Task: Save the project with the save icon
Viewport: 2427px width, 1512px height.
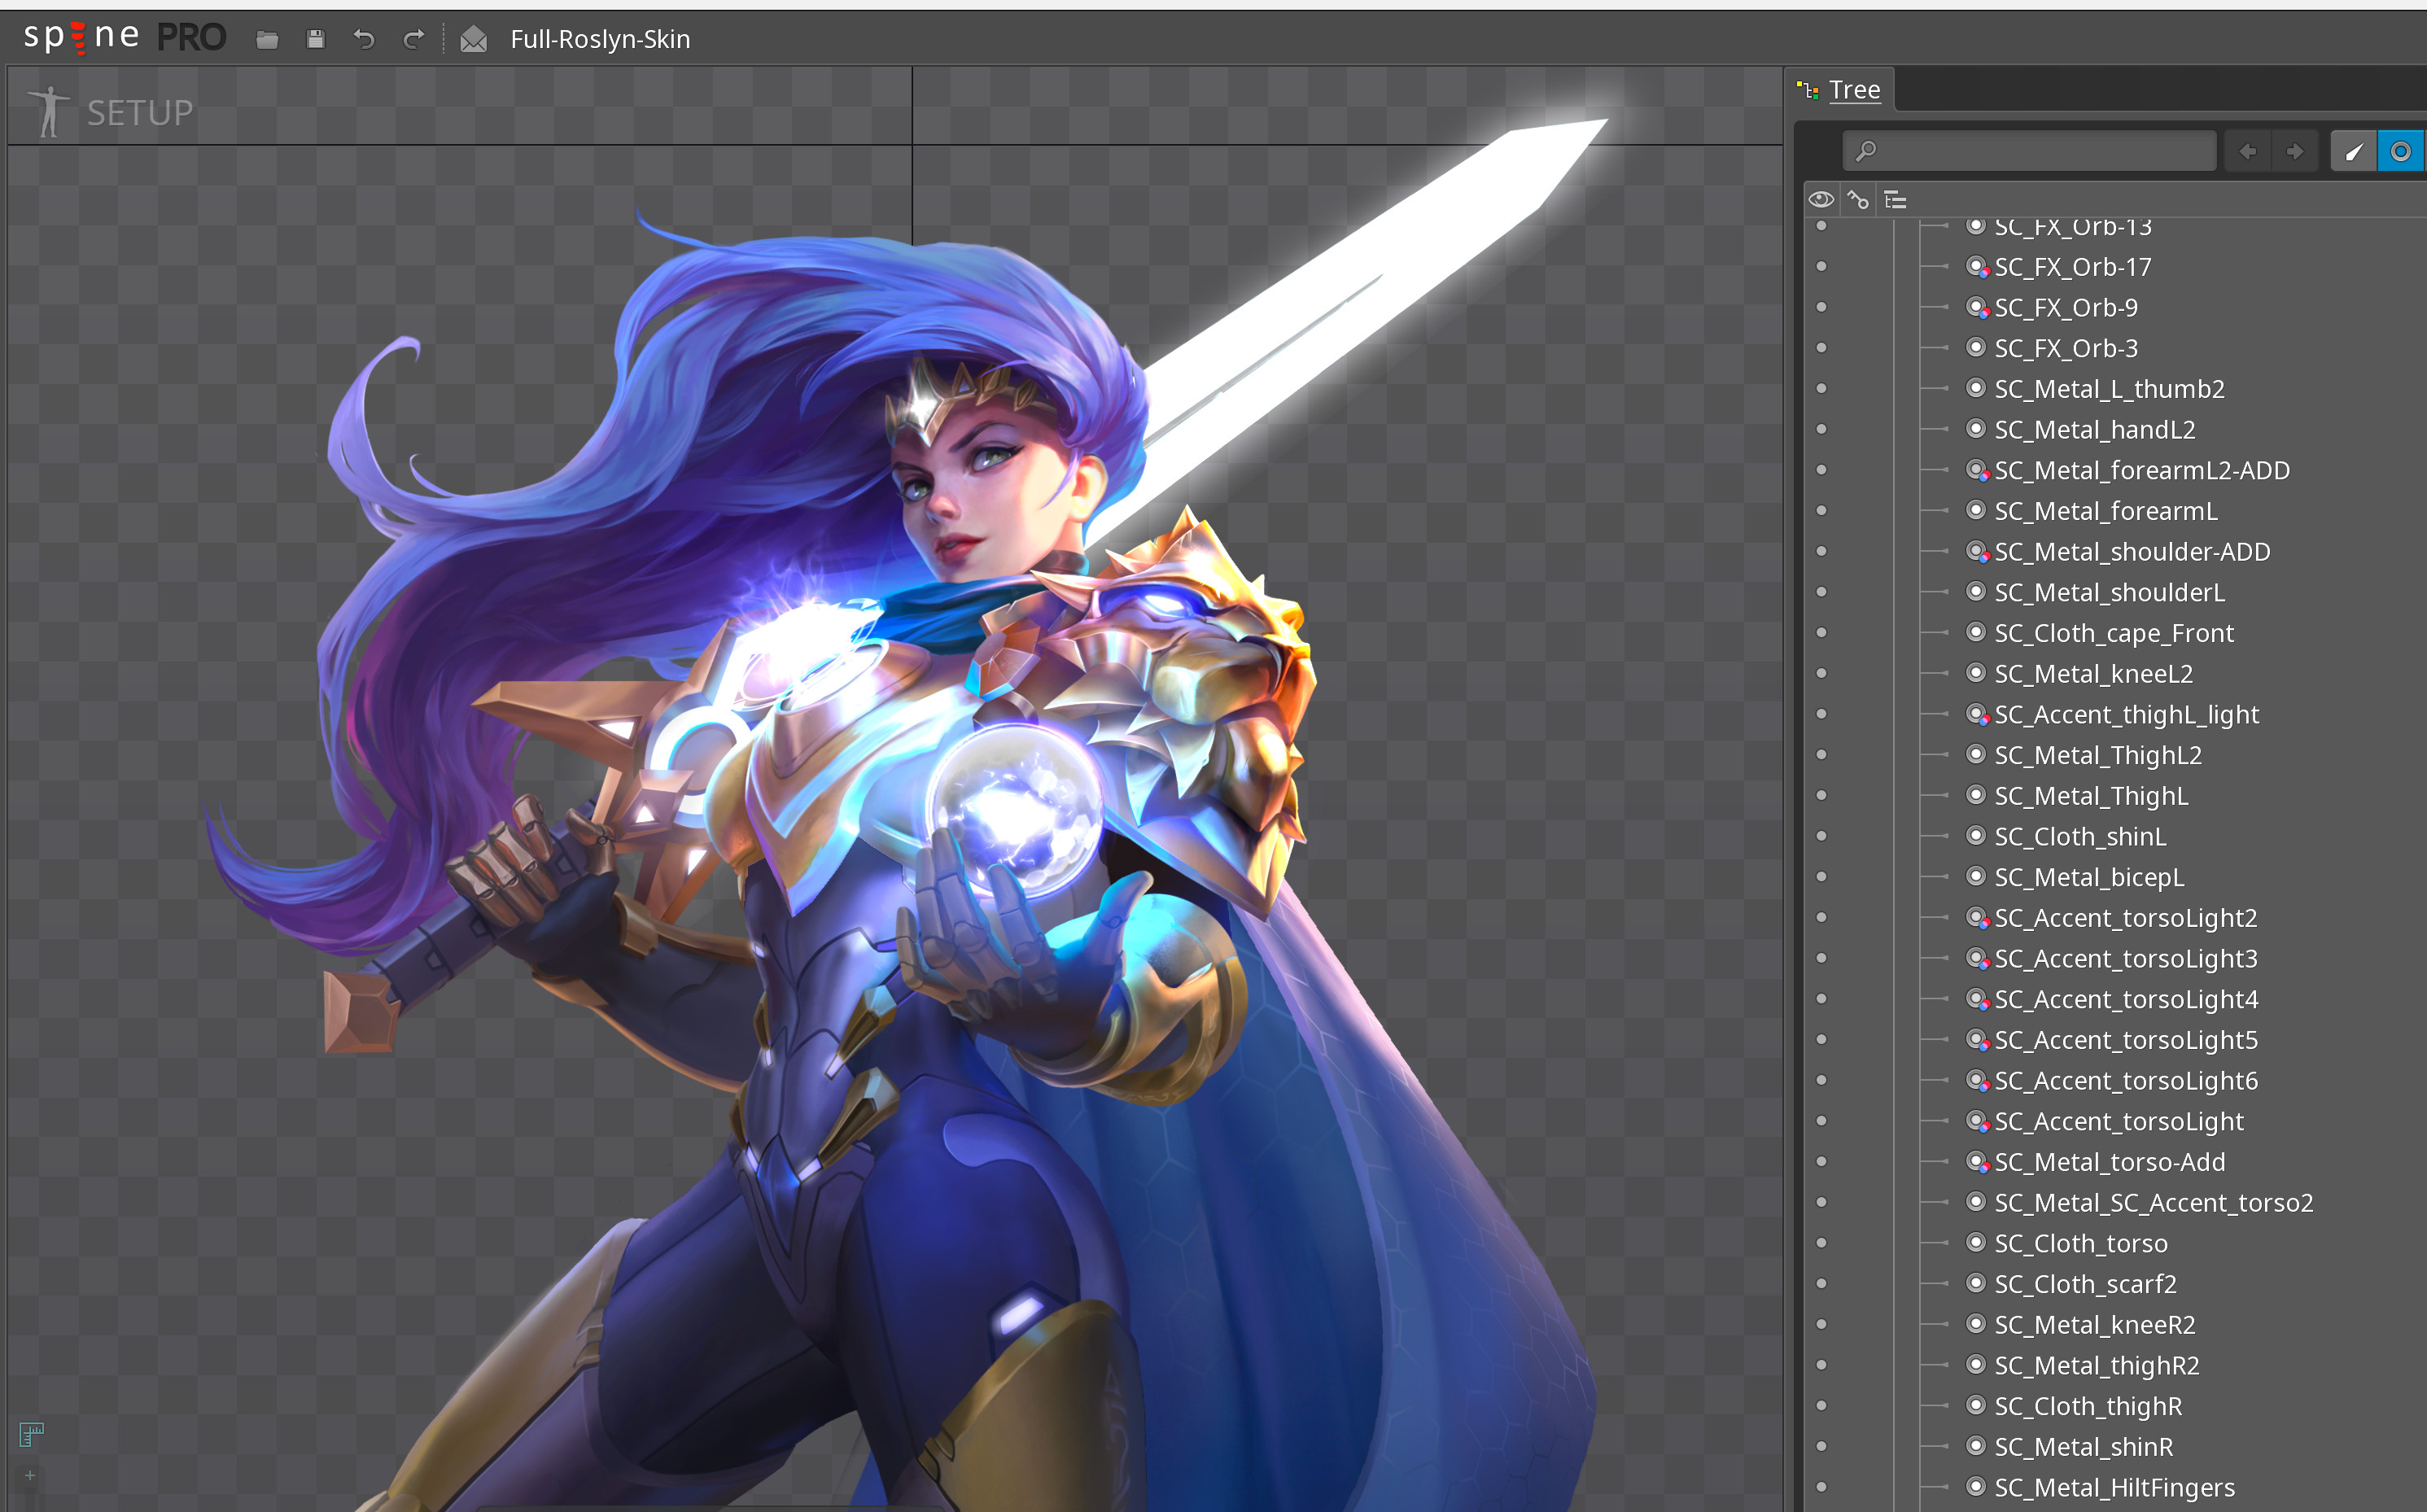Action: point(315,39)
